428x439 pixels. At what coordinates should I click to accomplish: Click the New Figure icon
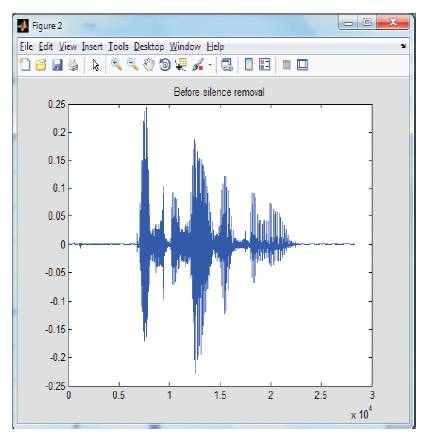[x=25, y=65]
